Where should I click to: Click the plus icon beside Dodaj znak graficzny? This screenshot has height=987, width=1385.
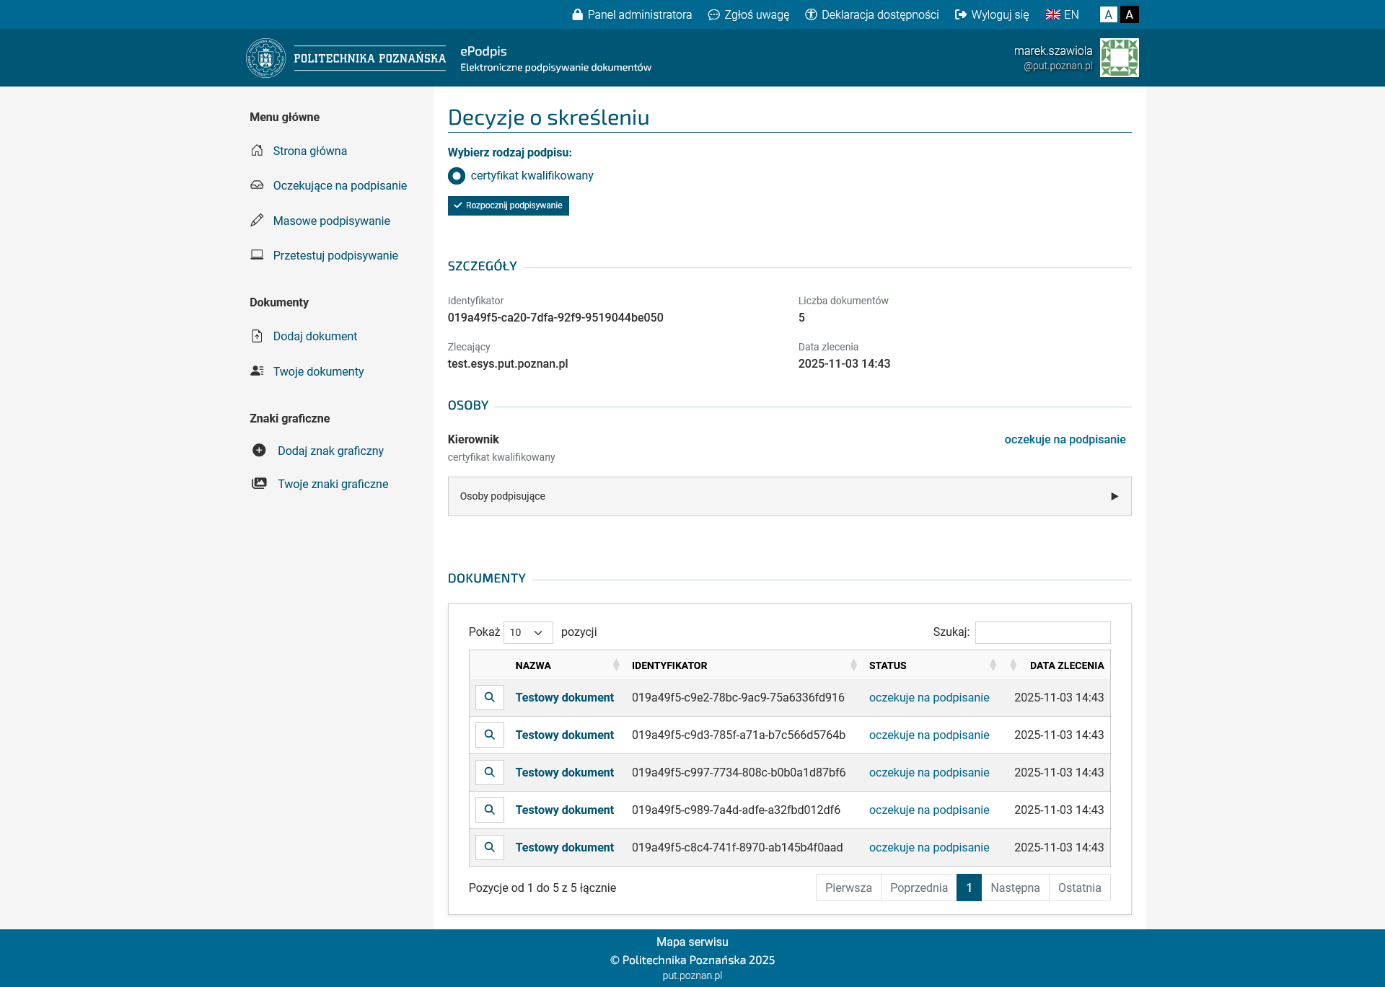[259, 451]
